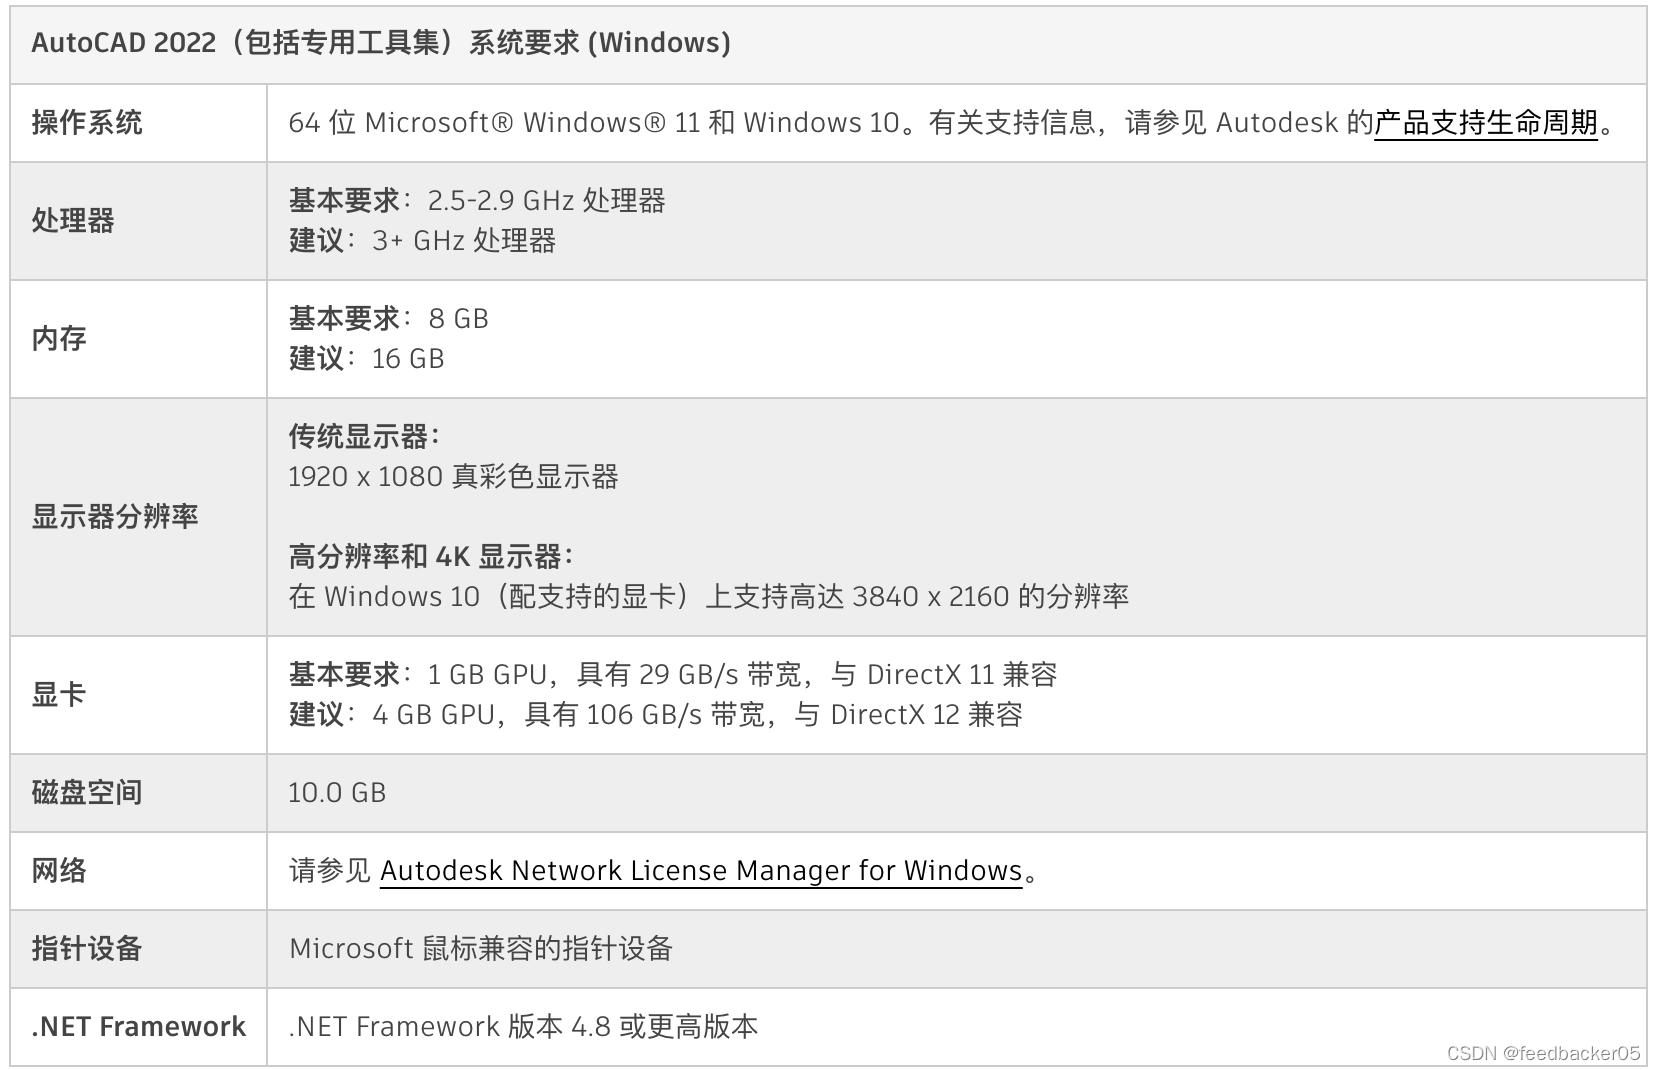Click the 建议 16 GB memory line
1656x1070 pixels.
click(366, 359)
